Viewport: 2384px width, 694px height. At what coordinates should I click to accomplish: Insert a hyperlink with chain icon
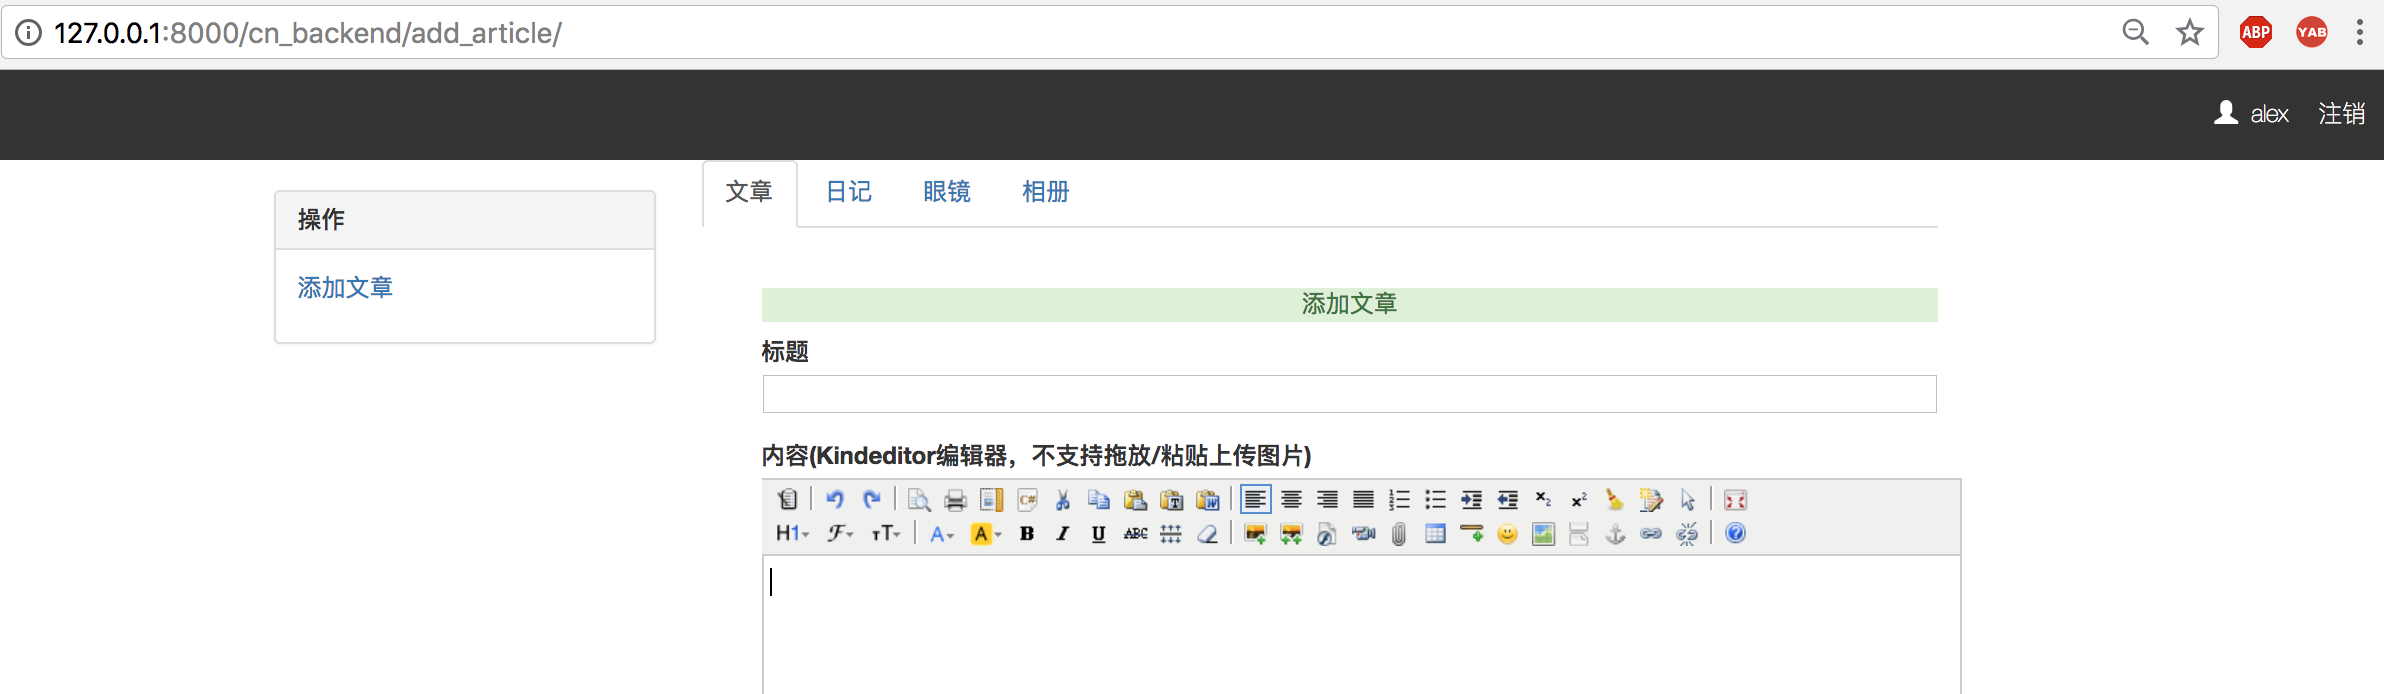tap(1651, 533)
